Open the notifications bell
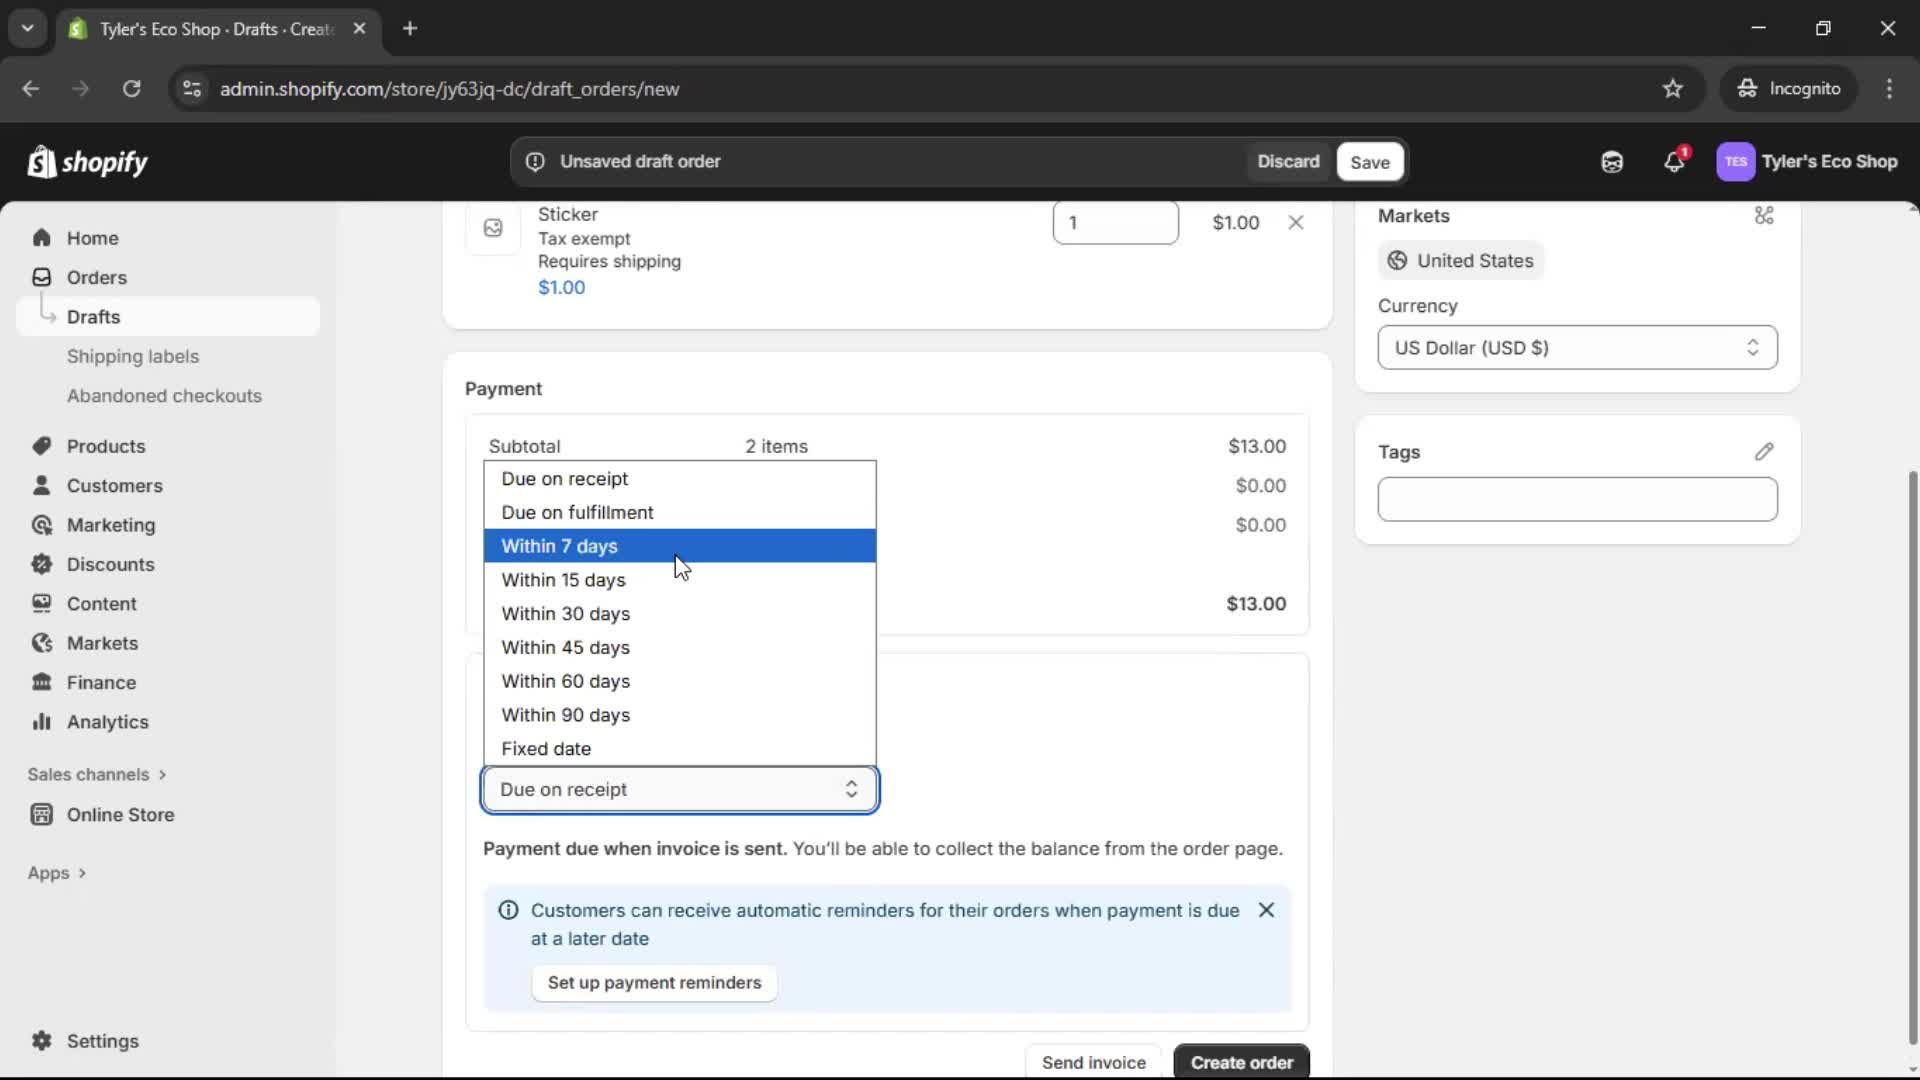1920x1080 pixels. click(x=1675, y=161)
